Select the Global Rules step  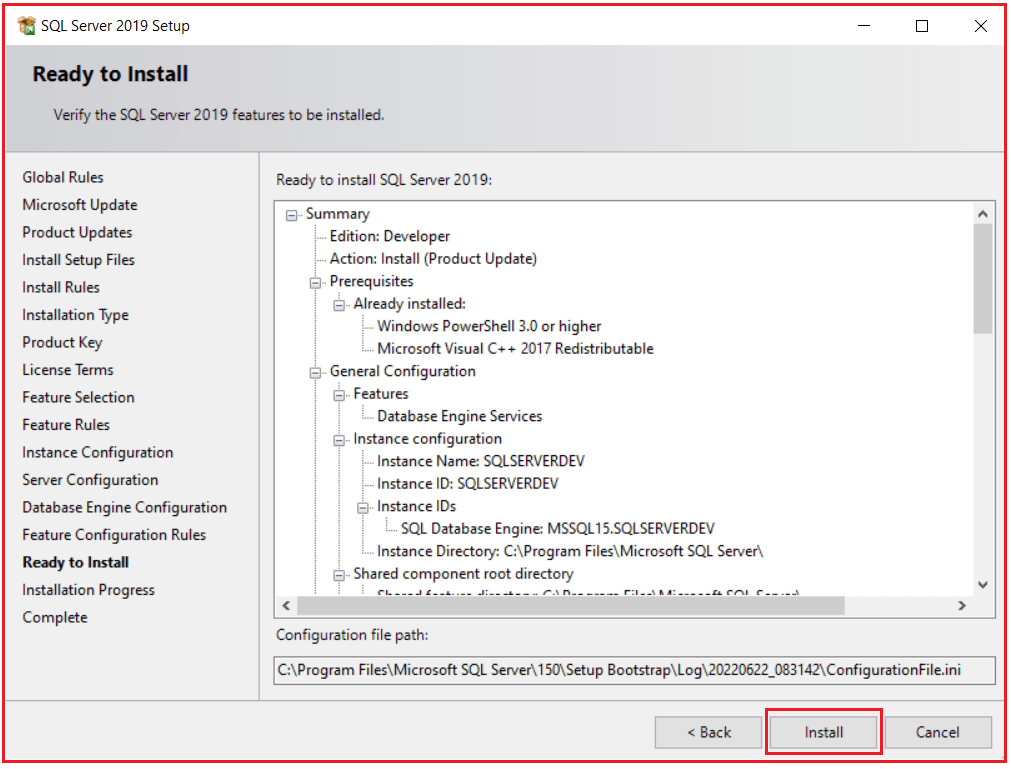point(63,177)
